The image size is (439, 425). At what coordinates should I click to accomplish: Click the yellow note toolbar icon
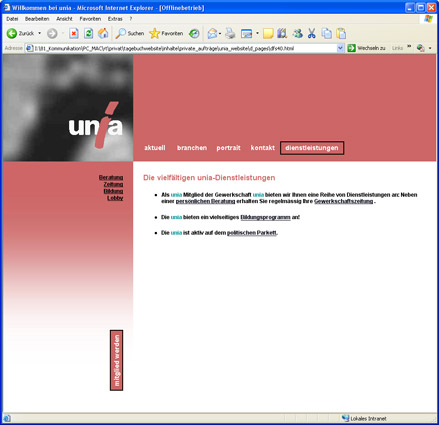(268, 33)
